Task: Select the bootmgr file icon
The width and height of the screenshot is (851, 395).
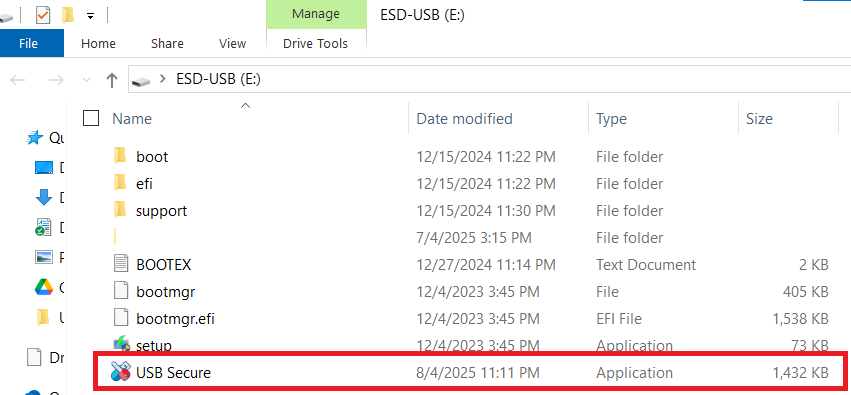Action: pyautogui.click(x=120, y=291)
